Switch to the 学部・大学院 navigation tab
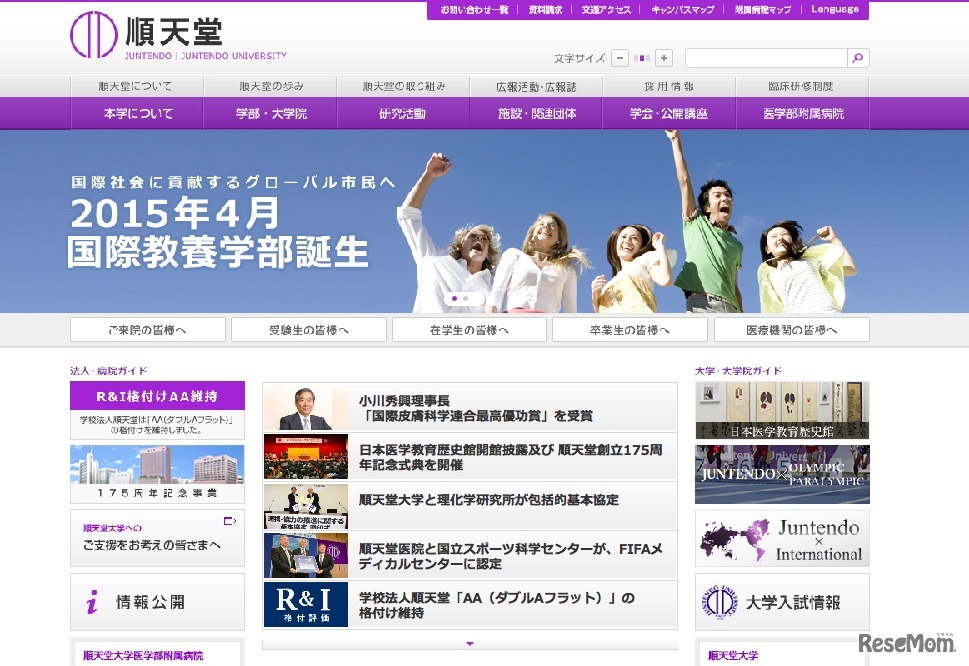This screenshot has width=969, height=666. click(x=270, y=115)
